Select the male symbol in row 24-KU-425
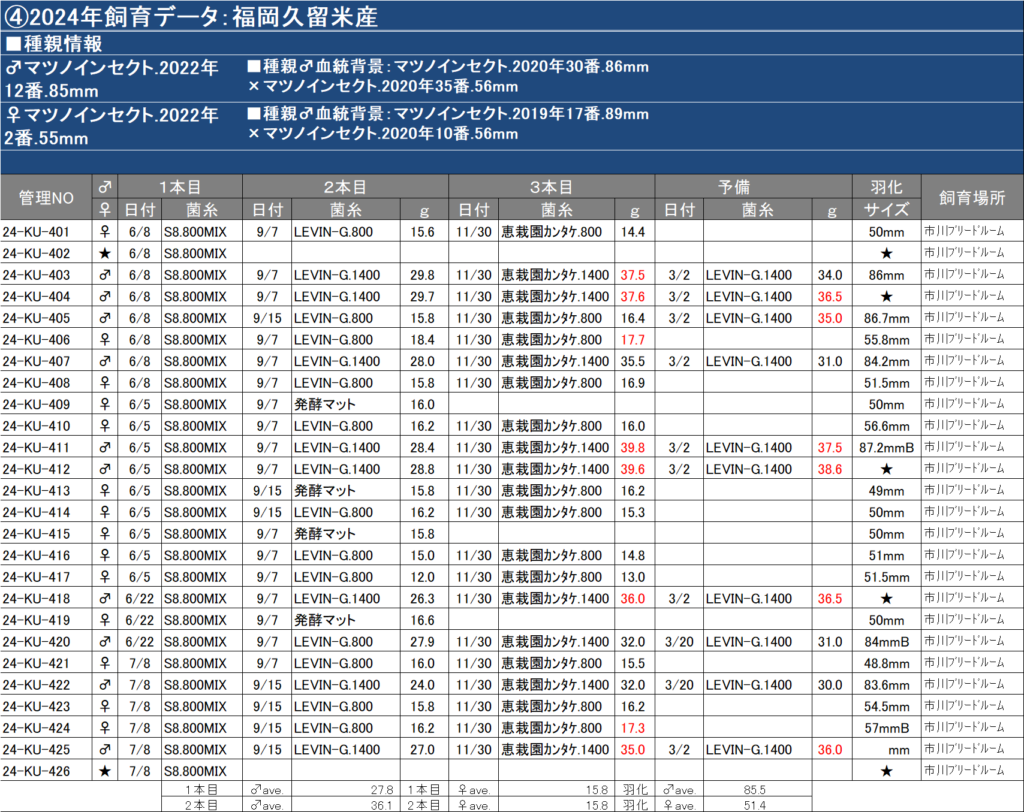1024x812 pixels. click(105, 749)
